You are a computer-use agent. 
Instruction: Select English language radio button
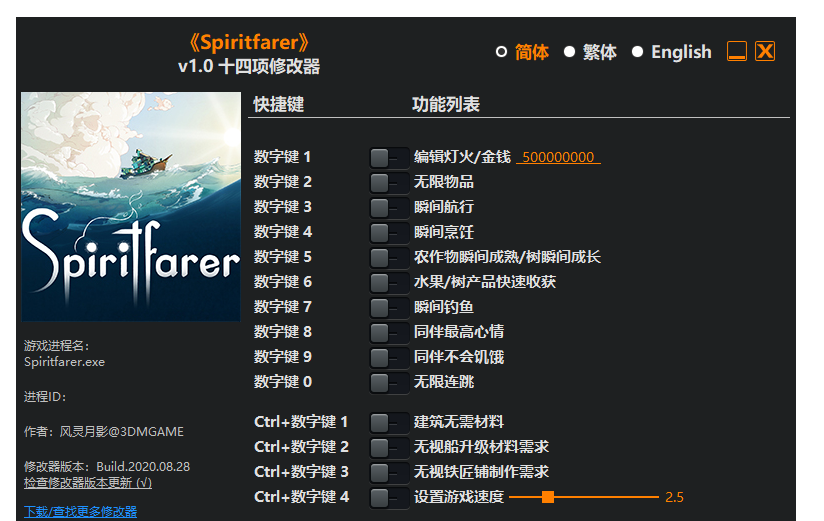click(x=637, y=52)
